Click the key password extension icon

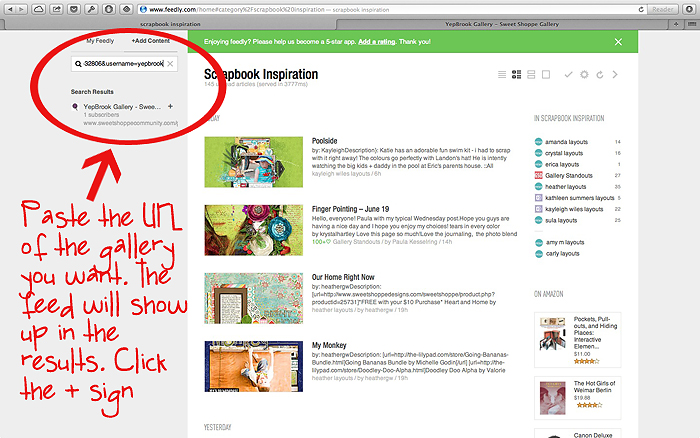pyautogui.click(x=91, y=9)
